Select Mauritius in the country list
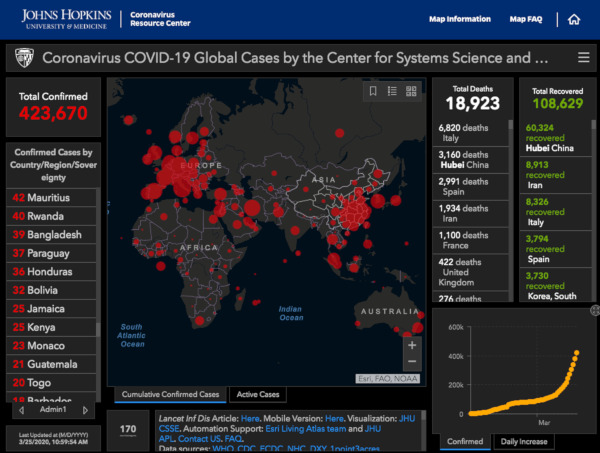 coord(51,197)
